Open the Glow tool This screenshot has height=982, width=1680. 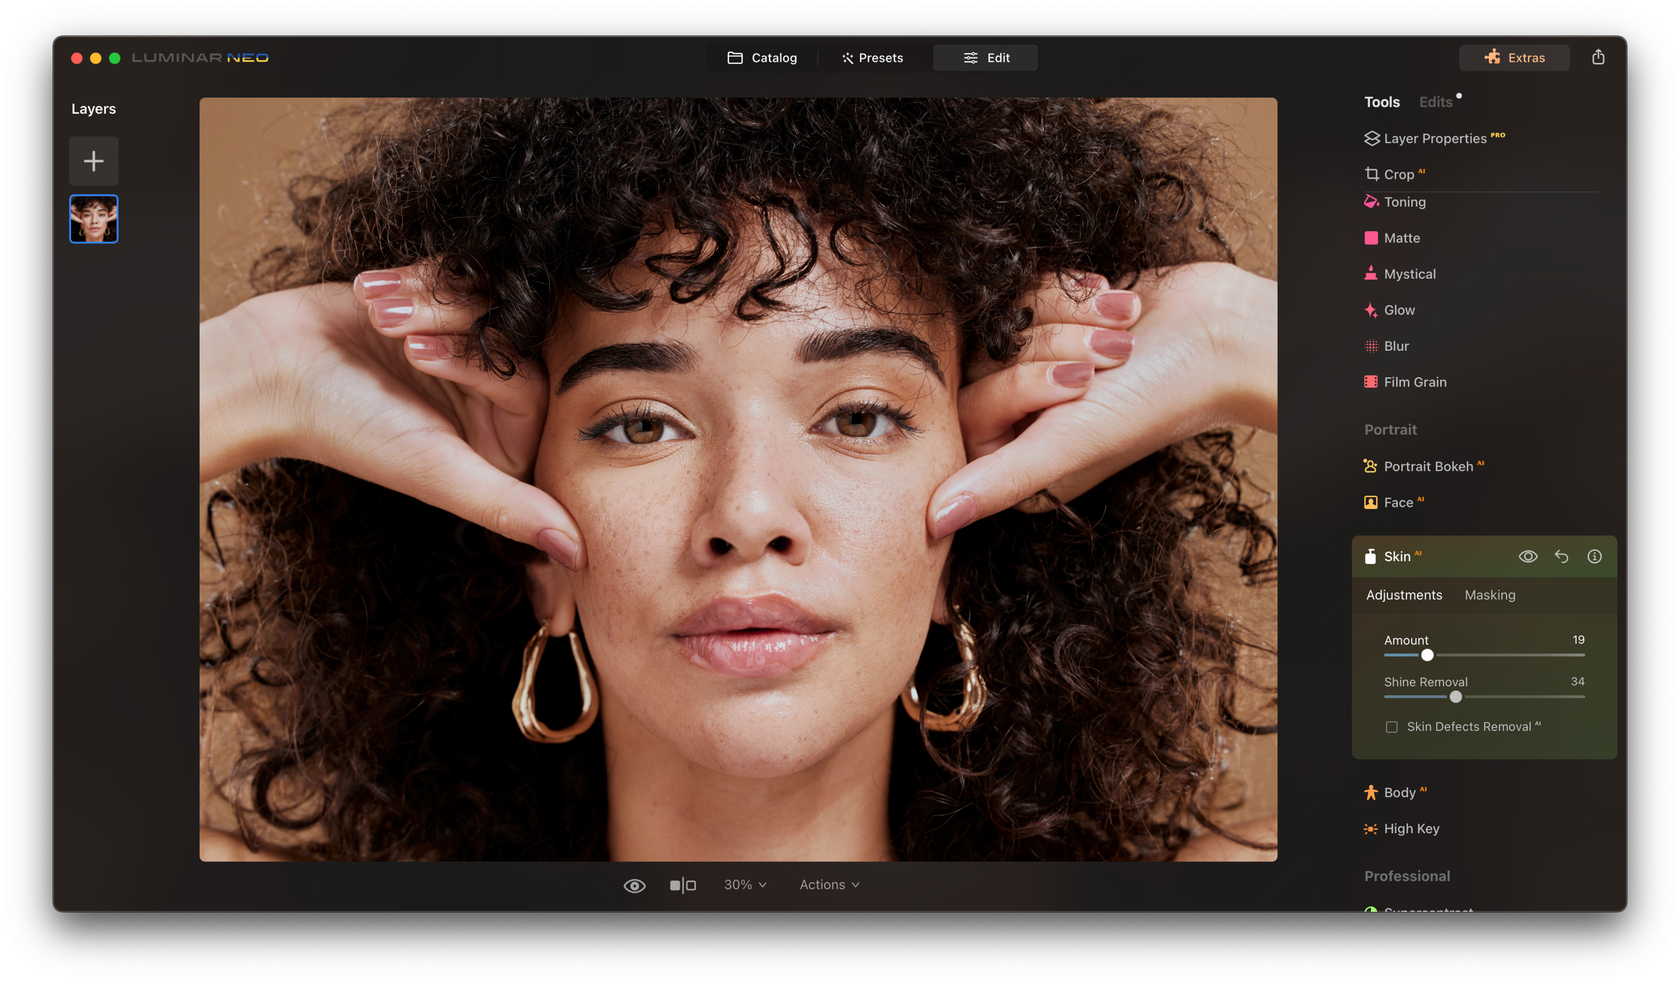click(x=1400, y=309)
